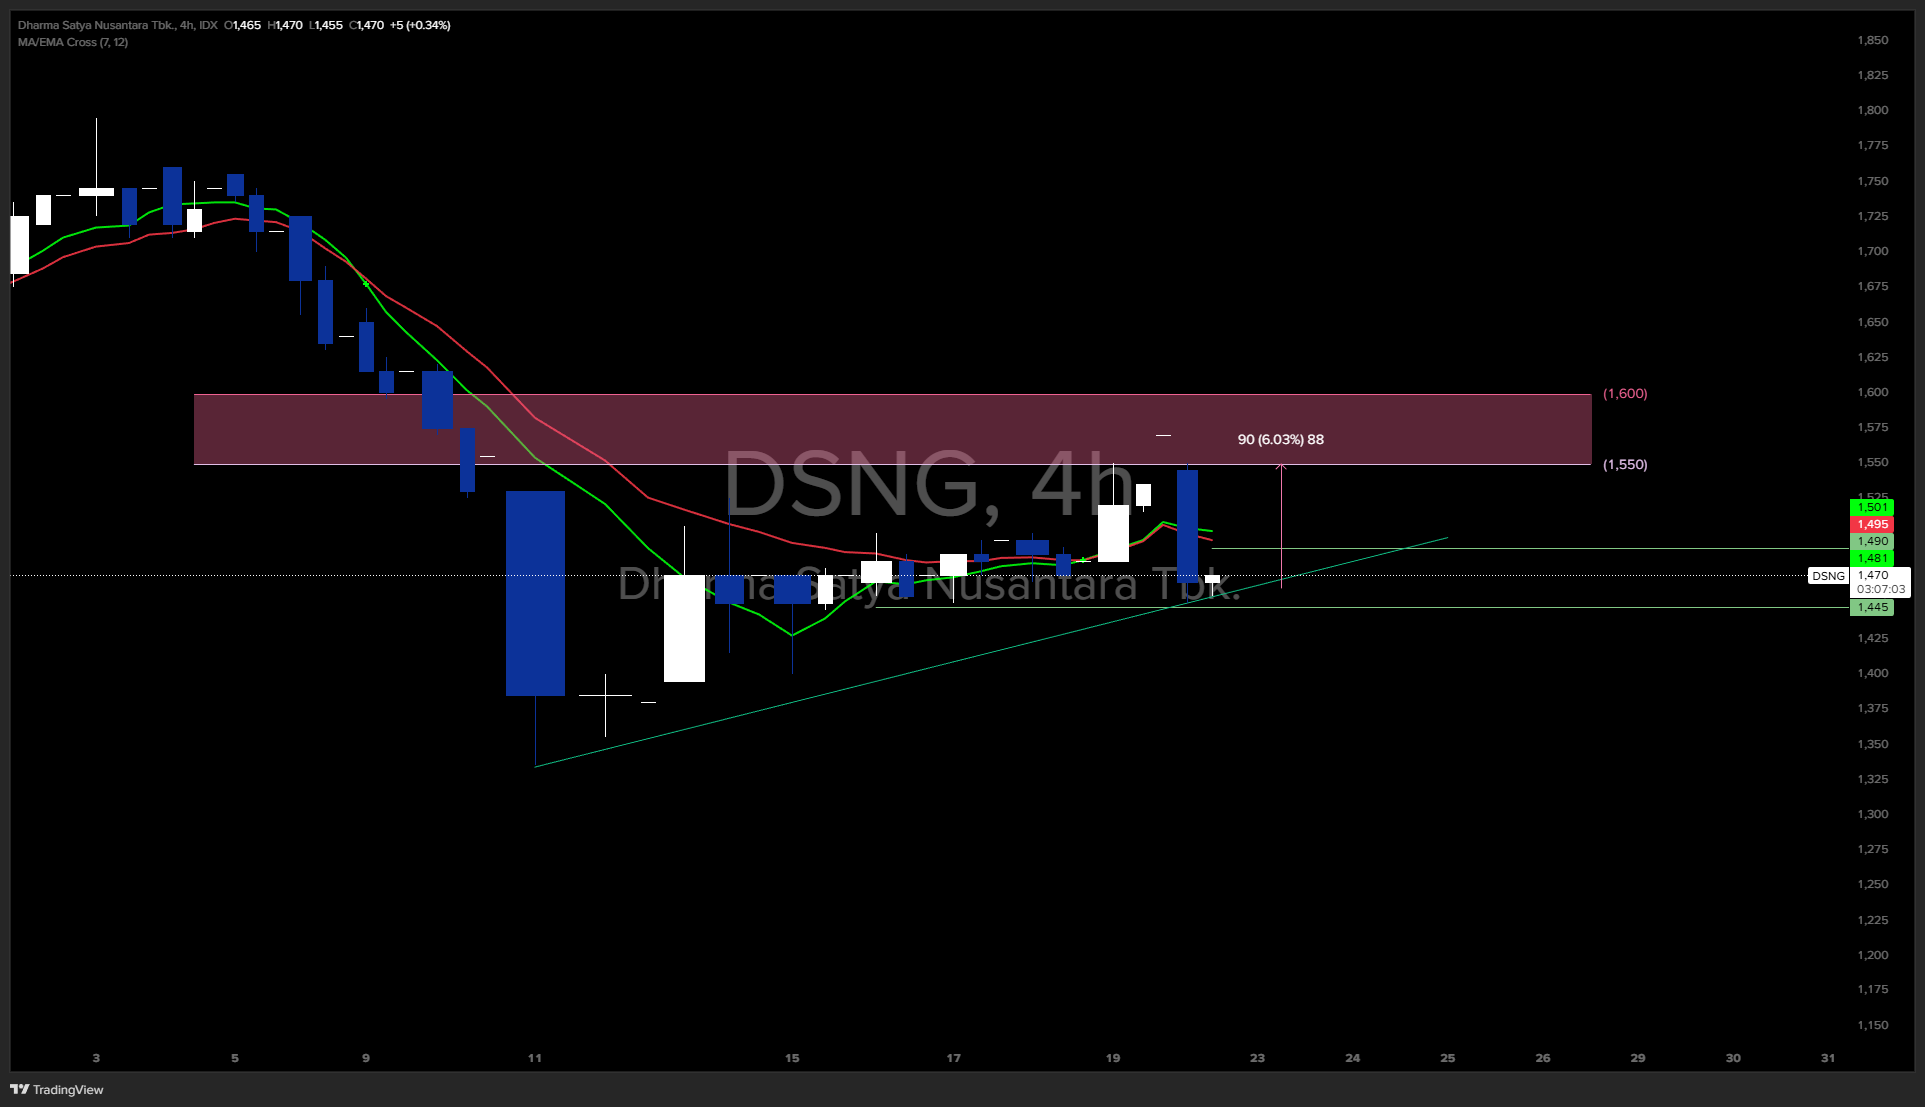
Task: Click the pale green 1,490 price label
Action: pos(1872,541)
